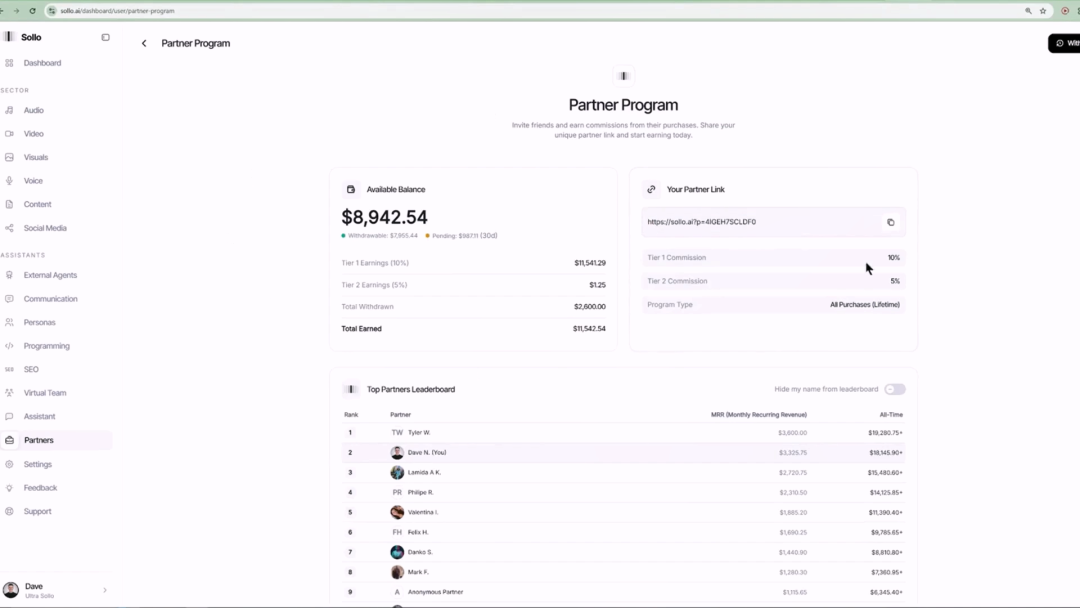Click the Settings gear icon in the sidebar

[10, 464]
